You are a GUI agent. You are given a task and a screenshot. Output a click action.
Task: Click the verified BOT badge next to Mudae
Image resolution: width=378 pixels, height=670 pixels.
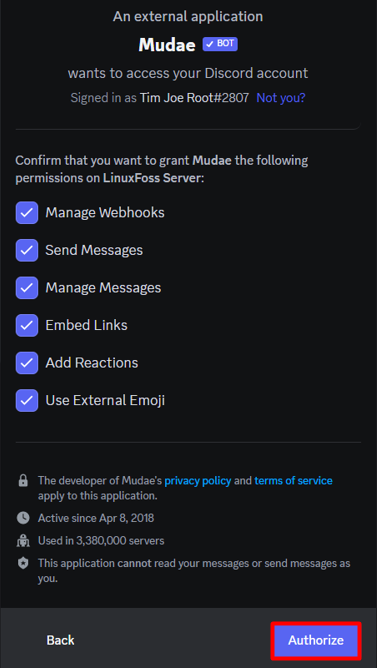(x=220, y=44)
